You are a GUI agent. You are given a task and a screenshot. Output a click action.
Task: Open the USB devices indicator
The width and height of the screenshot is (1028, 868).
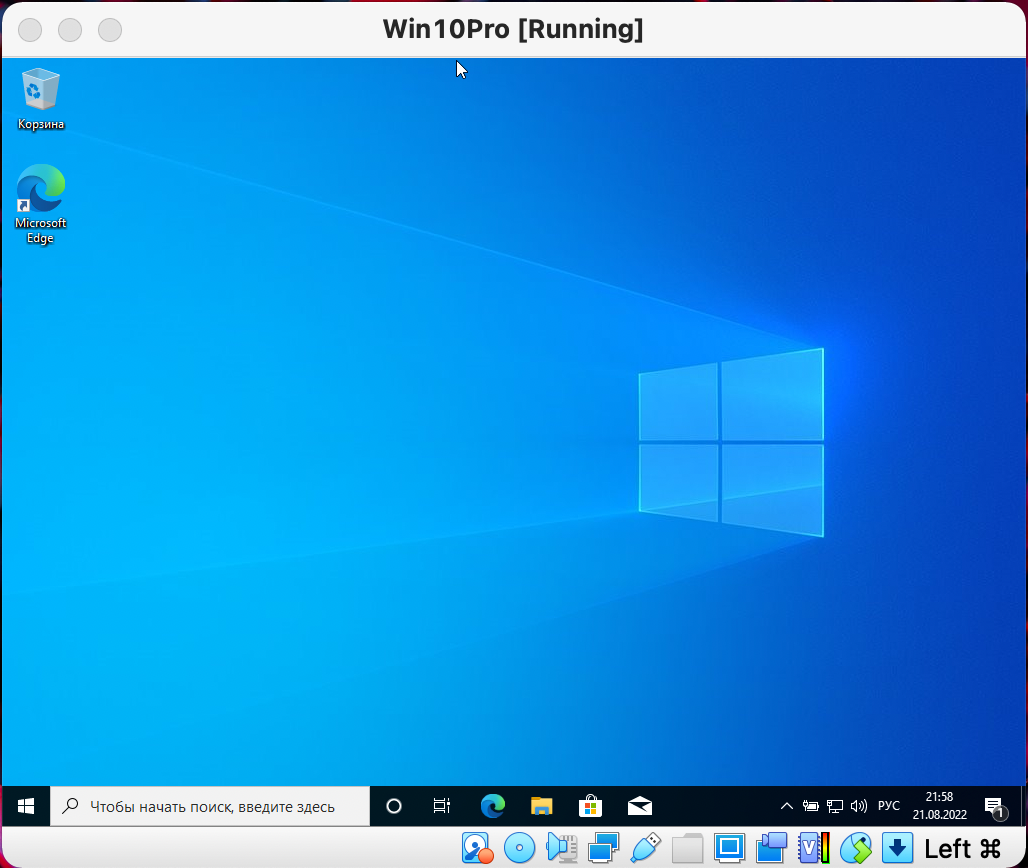coord(645,848)
